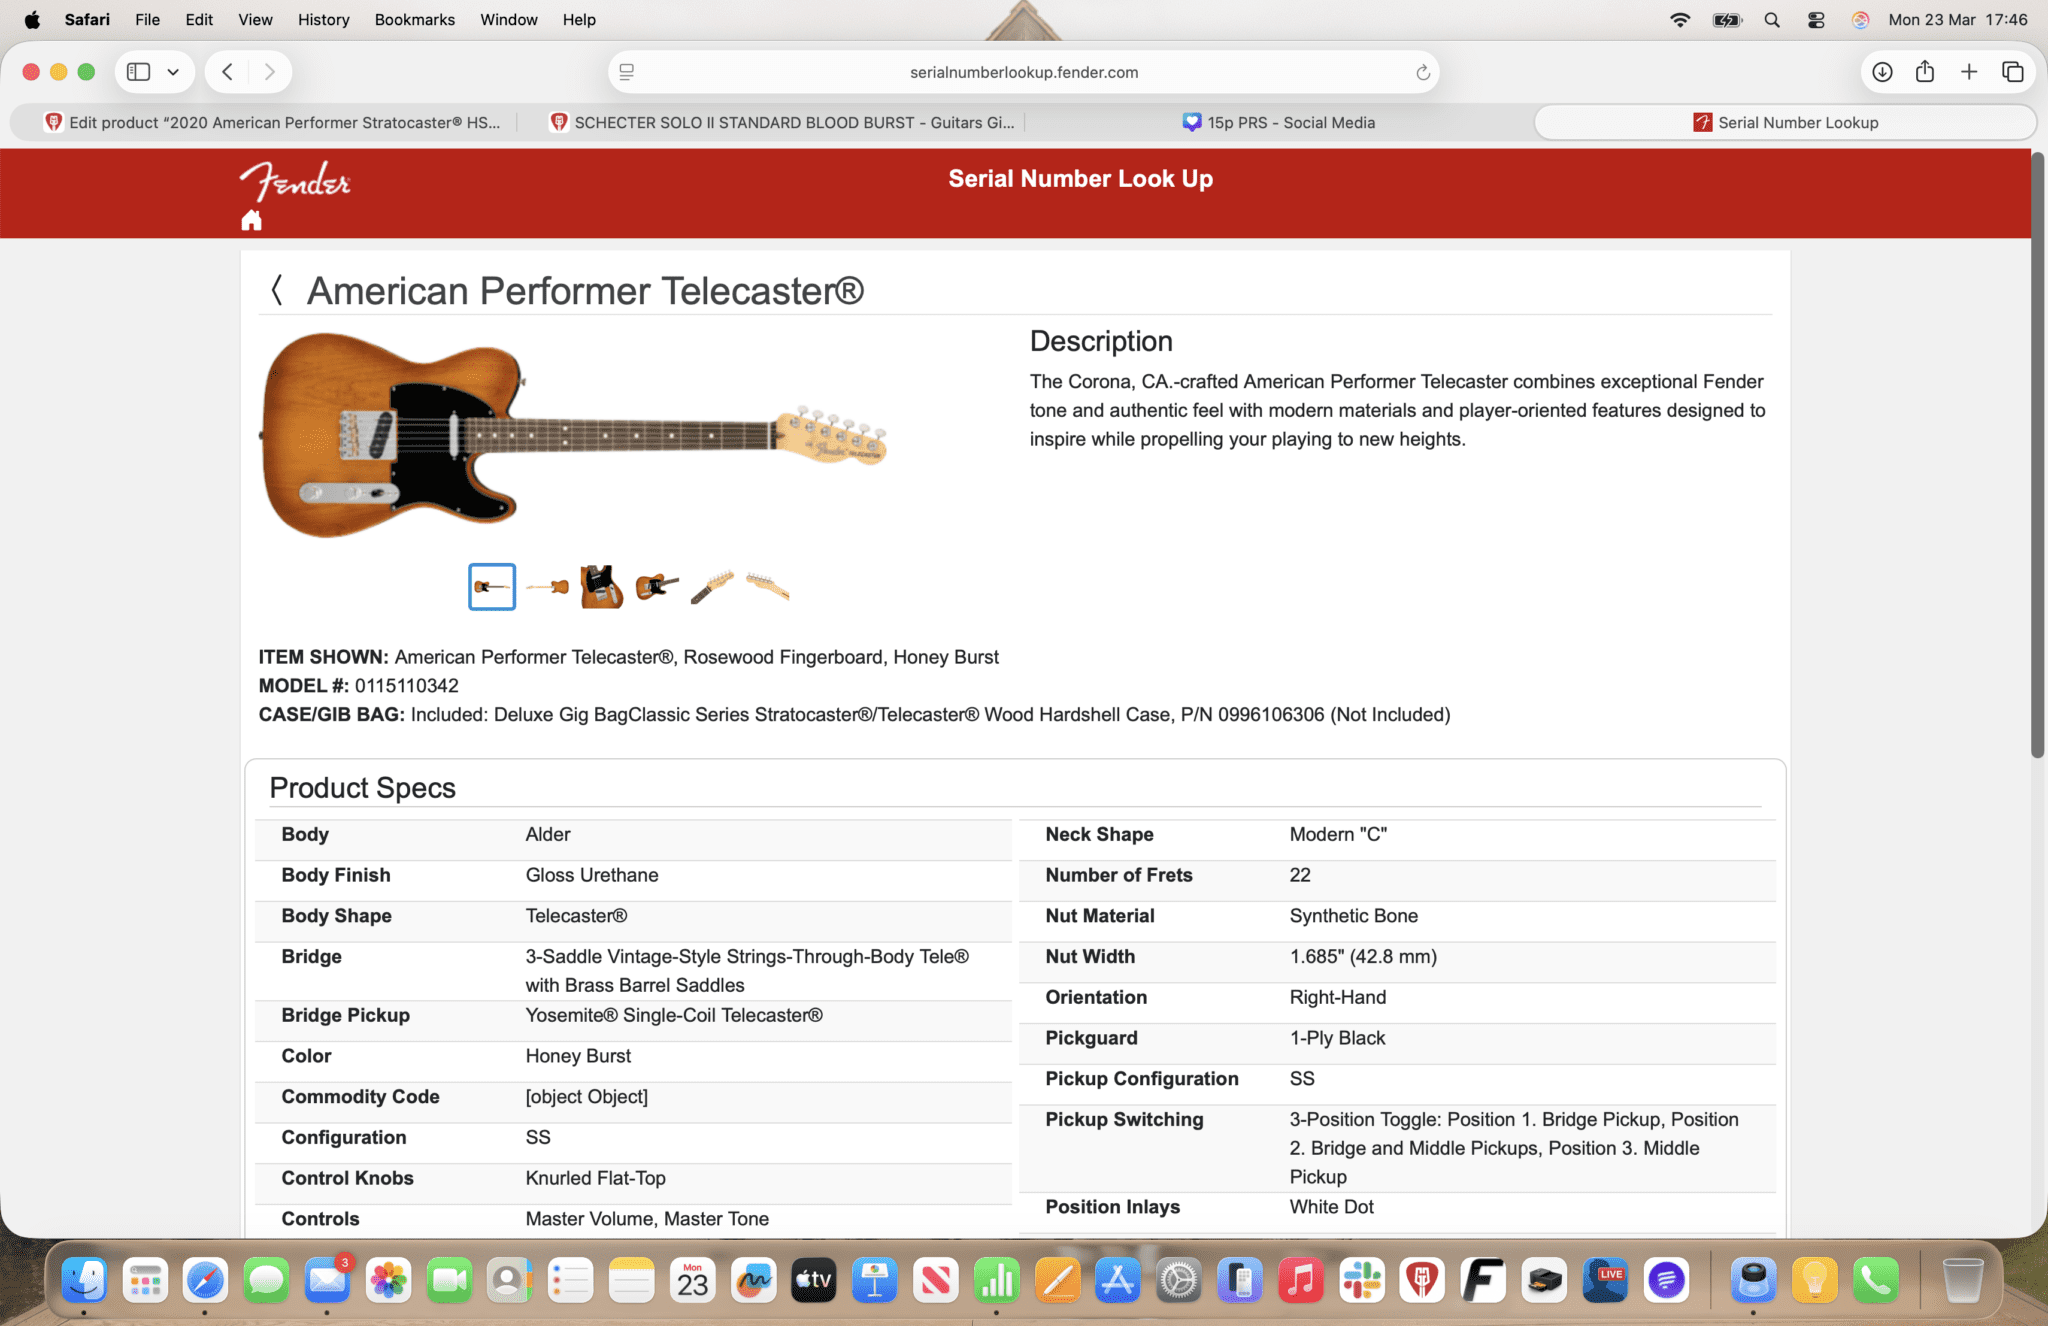Click the Fender logo link
2048x1326 pixels.
(295, 181)
